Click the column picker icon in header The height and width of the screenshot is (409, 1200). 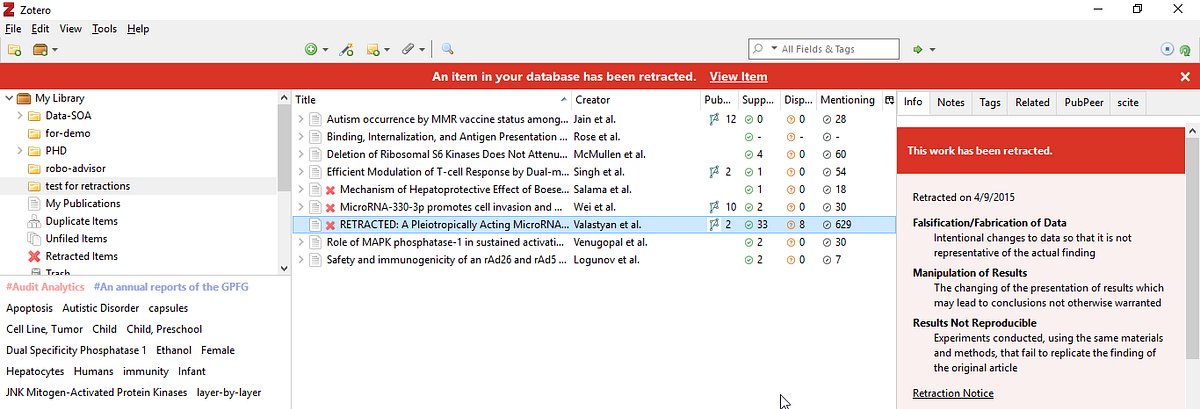coord(888,100)
